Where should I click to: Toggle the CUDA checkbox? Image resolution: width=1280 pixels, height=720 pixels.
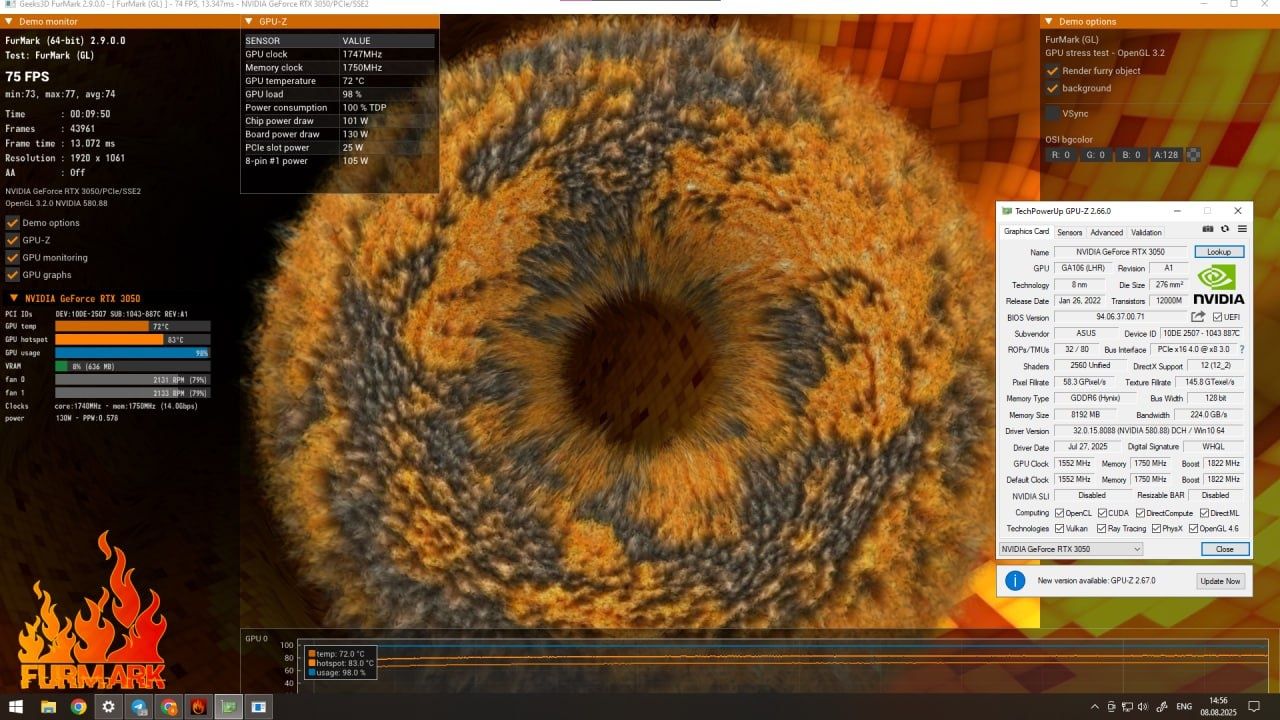1102,513
